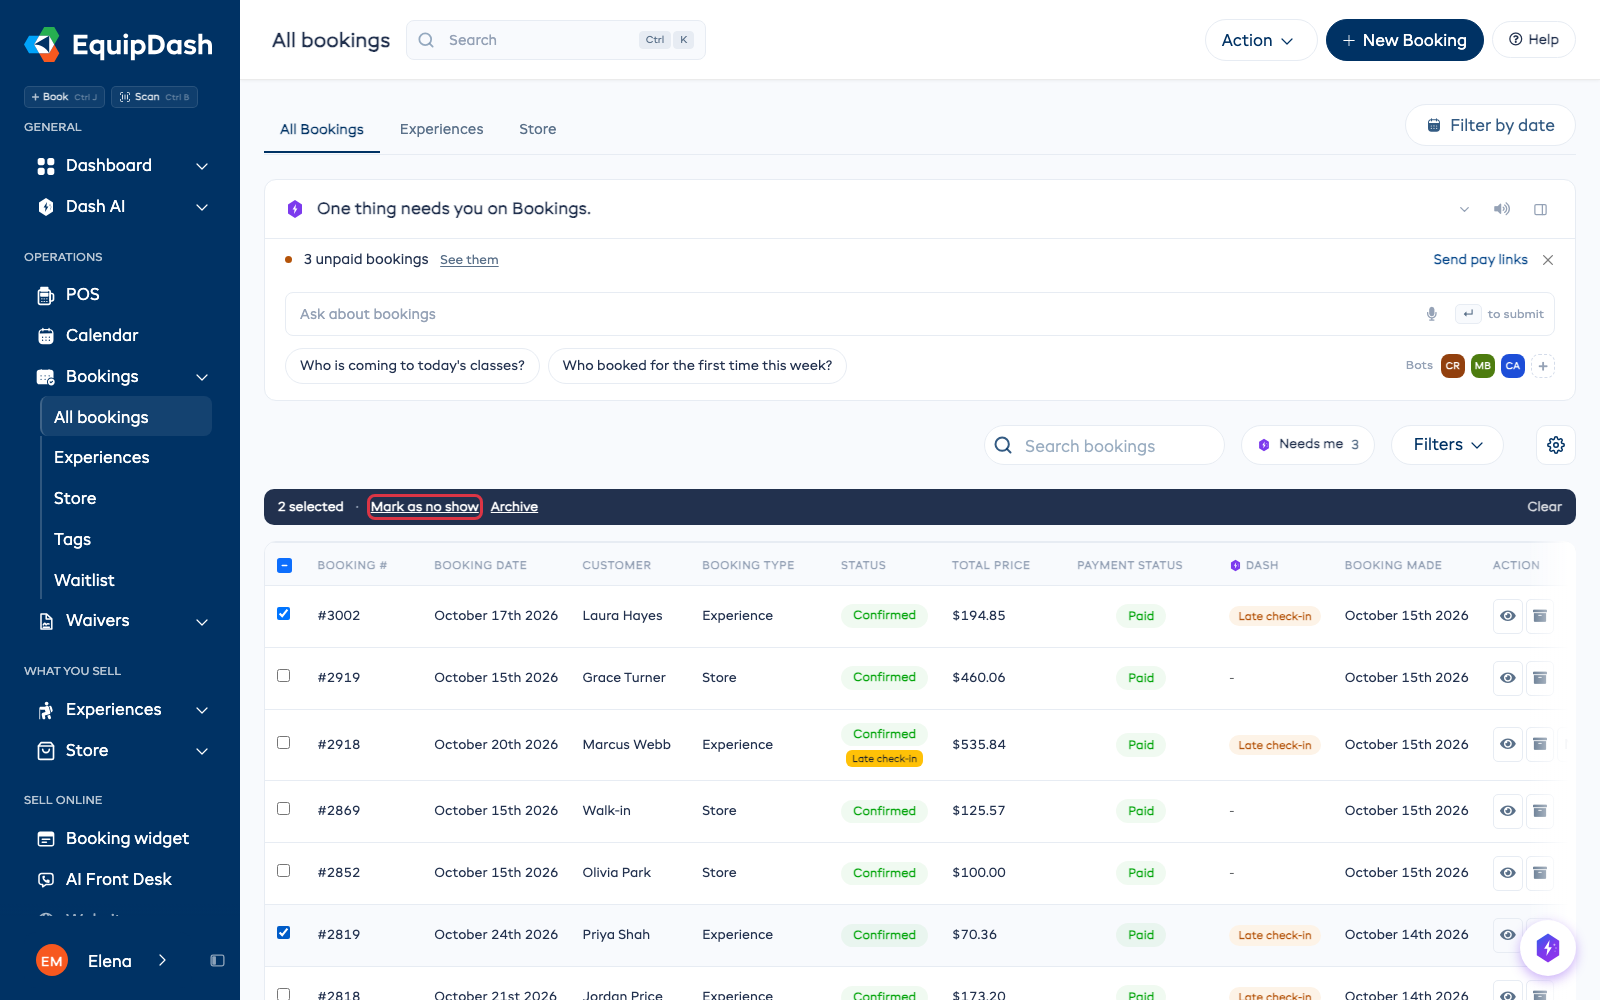Switch to the Store tab
The height and width of the screenshot is (1000, 1600).
(538, 129)
